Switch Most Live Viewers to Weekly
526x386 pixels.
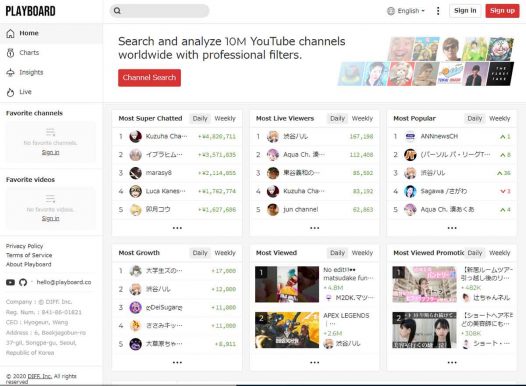(362, 118)
